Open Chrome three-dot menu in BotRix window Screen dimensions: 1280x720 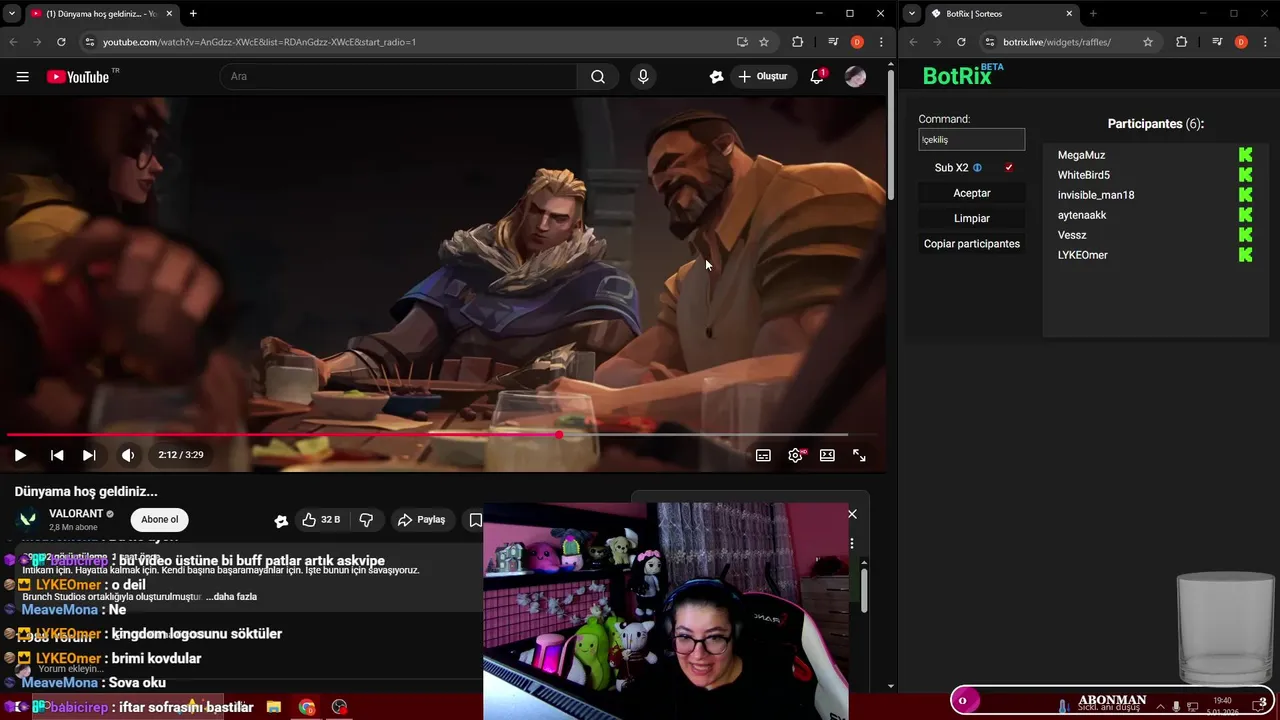(x=1266, y=42)
